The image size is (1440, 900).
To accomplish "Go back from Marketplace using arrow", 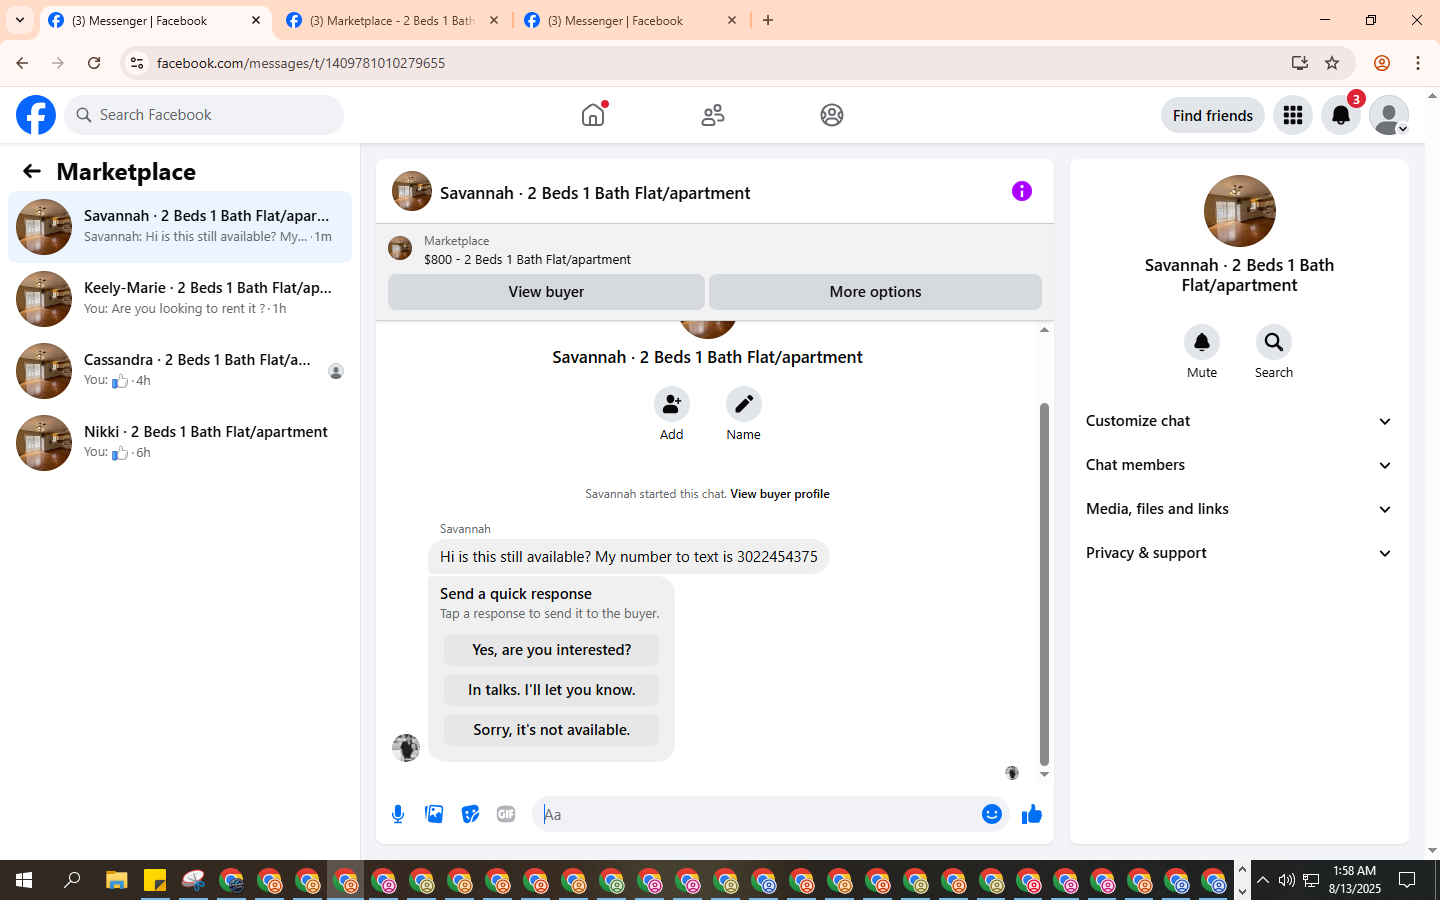I will (x=32, y=171).
